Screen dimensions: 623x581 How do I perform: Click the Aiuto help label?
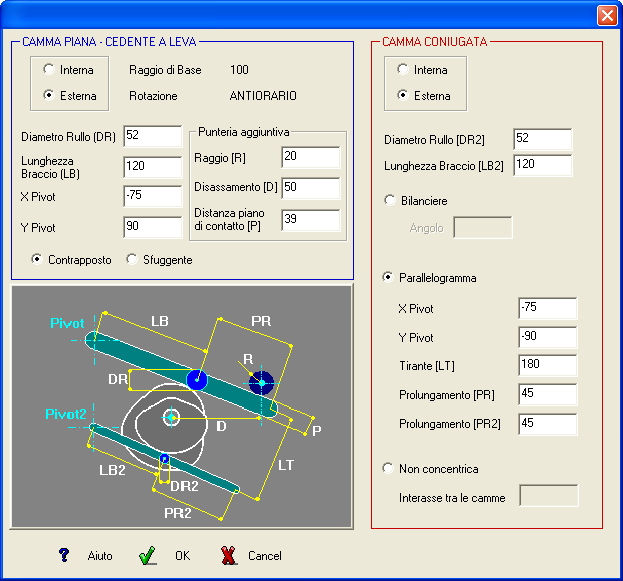[100, 555]
